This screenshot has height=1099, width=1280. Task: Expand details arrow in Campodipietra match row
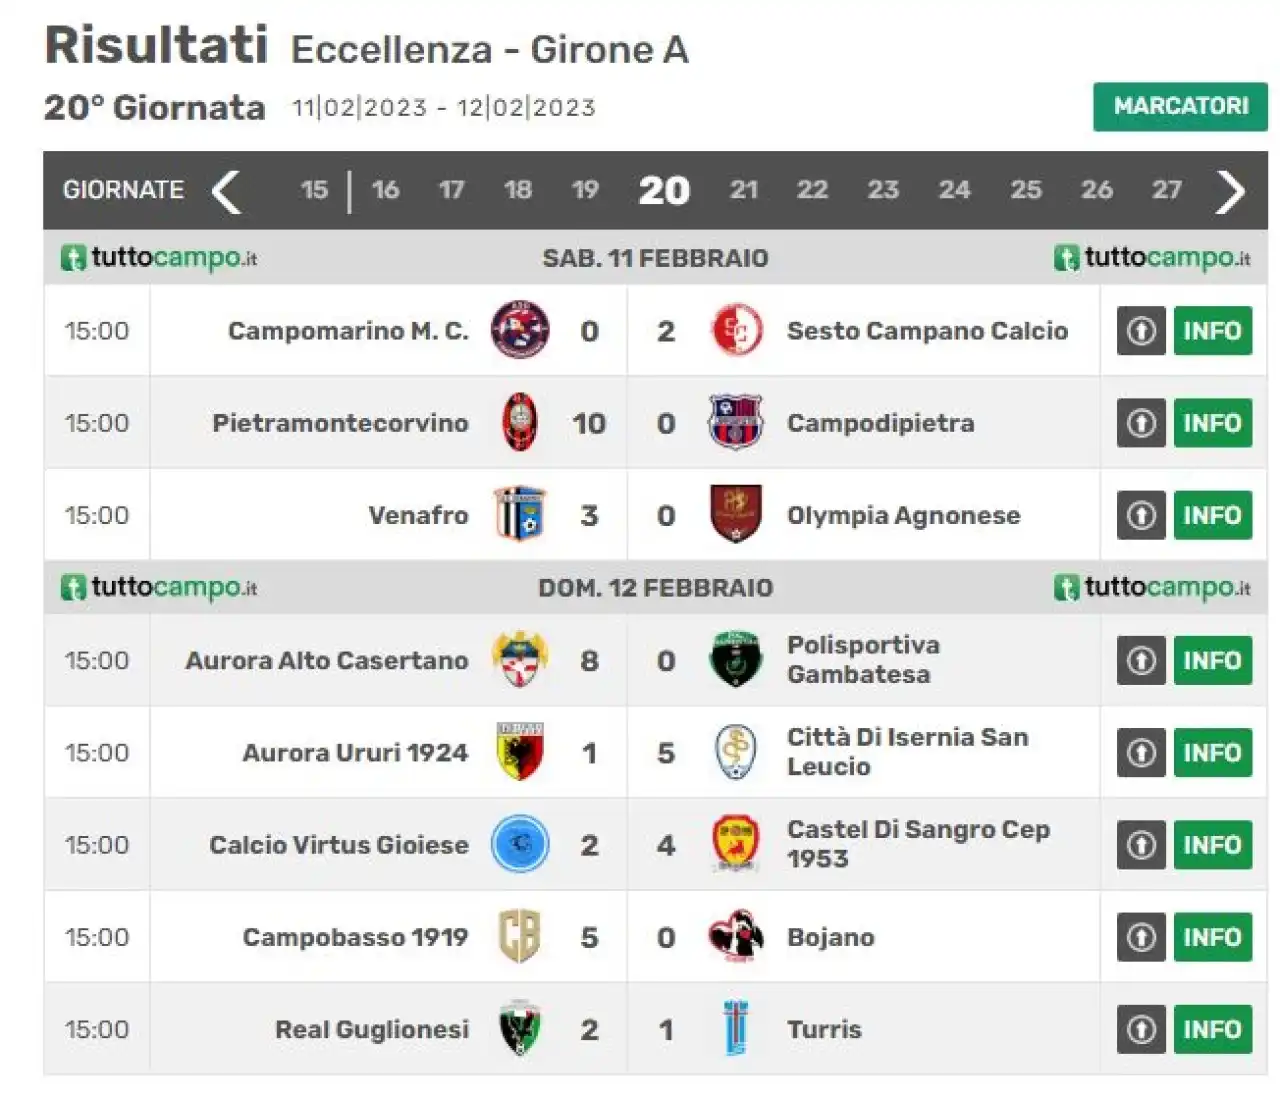pos(1141,423)
